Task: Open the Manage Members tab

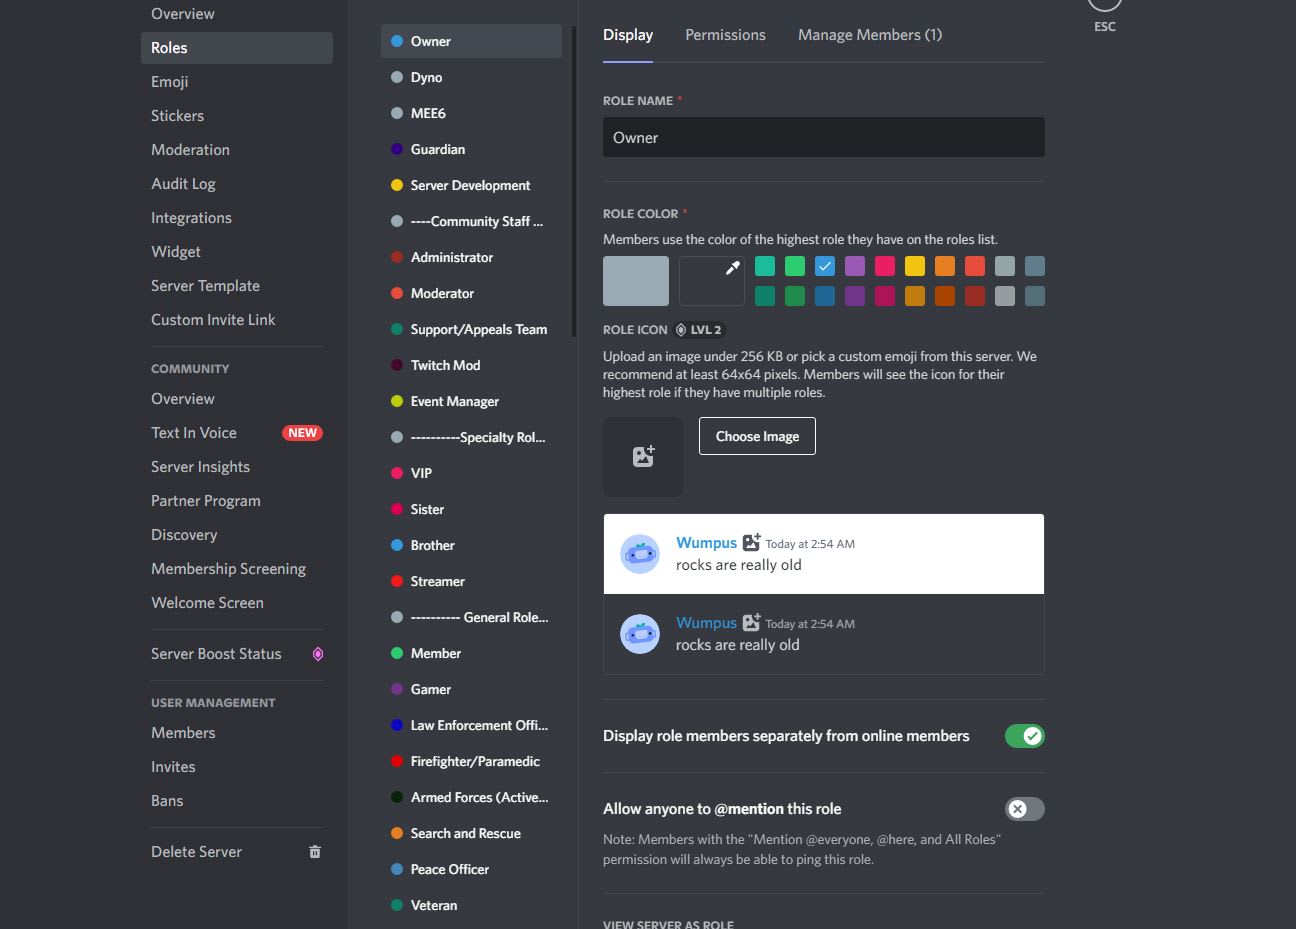Action: [869, 34]
